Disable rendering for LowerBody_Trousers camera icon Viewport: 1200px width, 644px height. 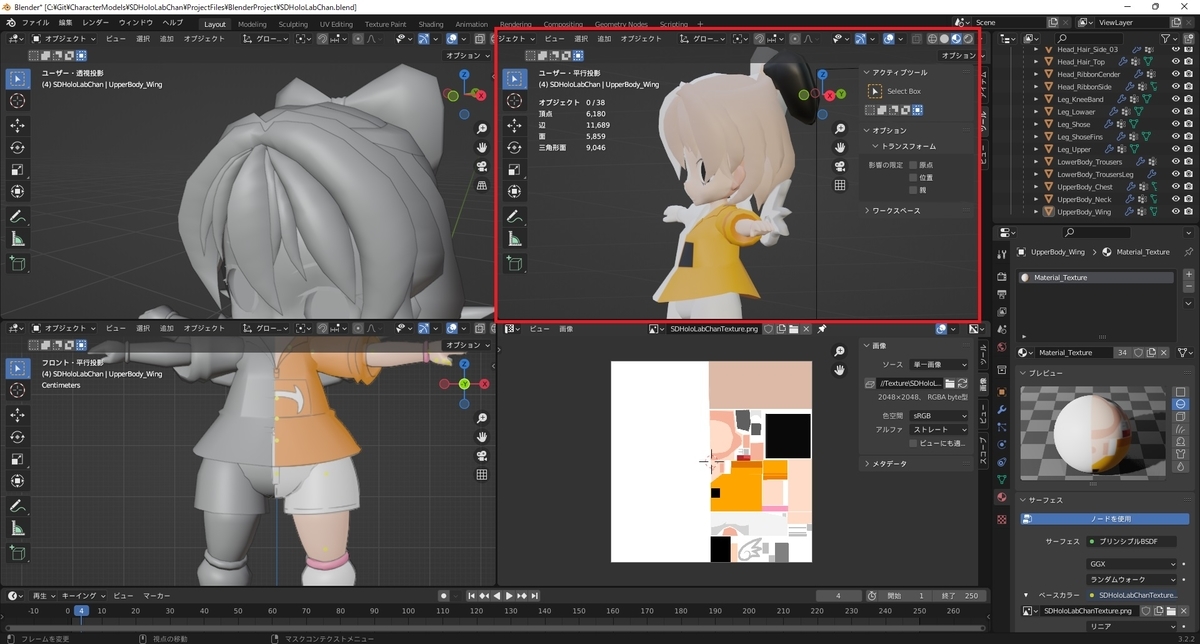[x=1190, y=162]
